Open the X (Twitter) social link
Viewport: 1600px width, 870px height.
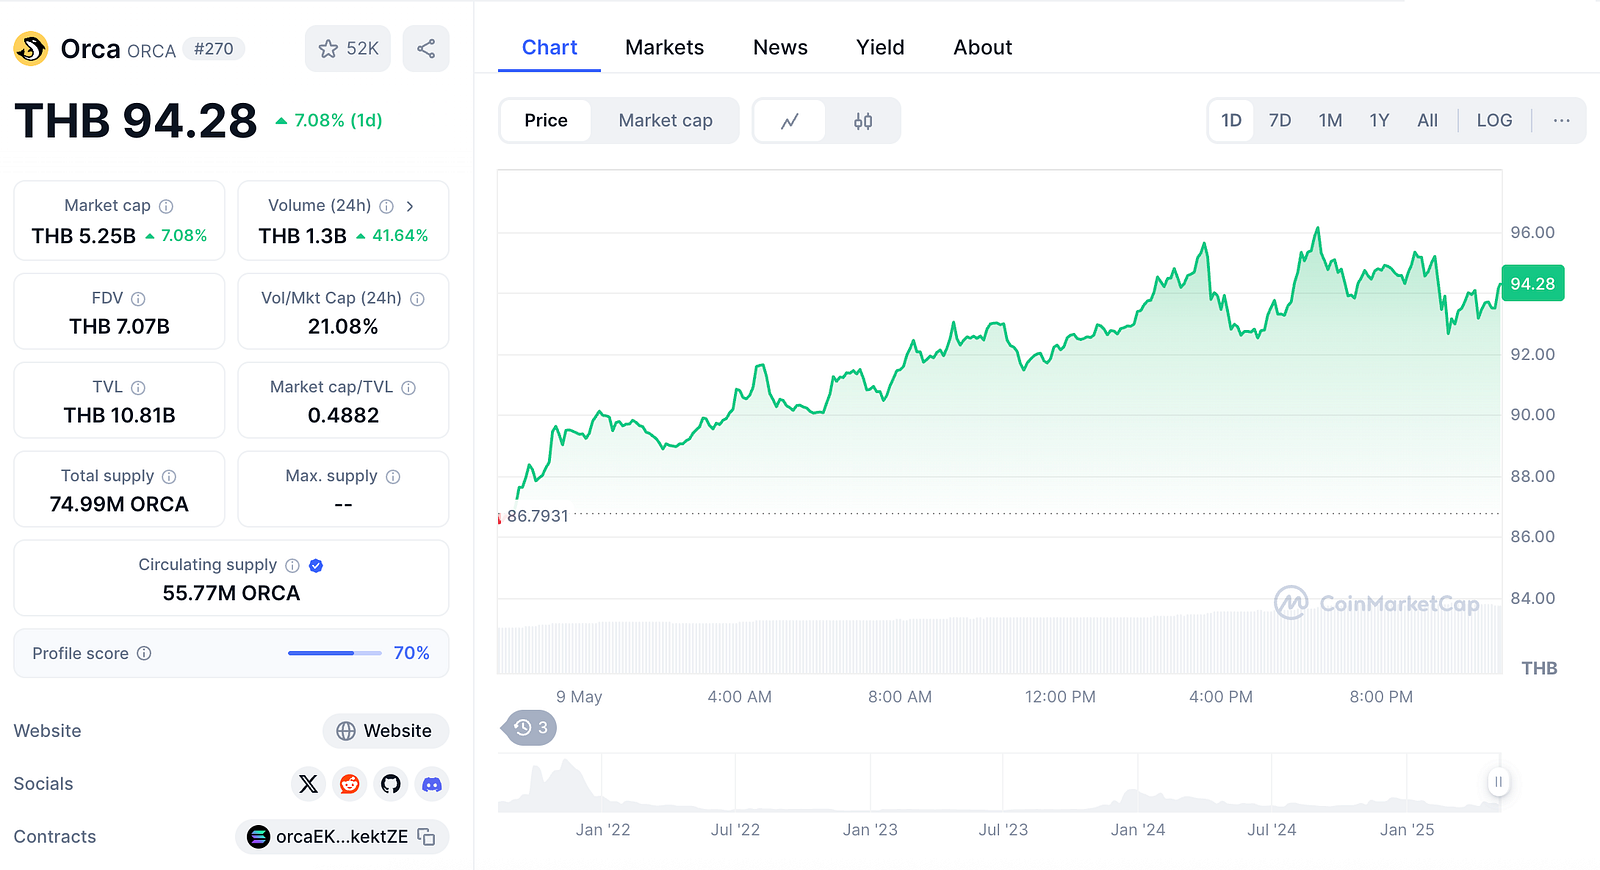click(x=308, y=784)
